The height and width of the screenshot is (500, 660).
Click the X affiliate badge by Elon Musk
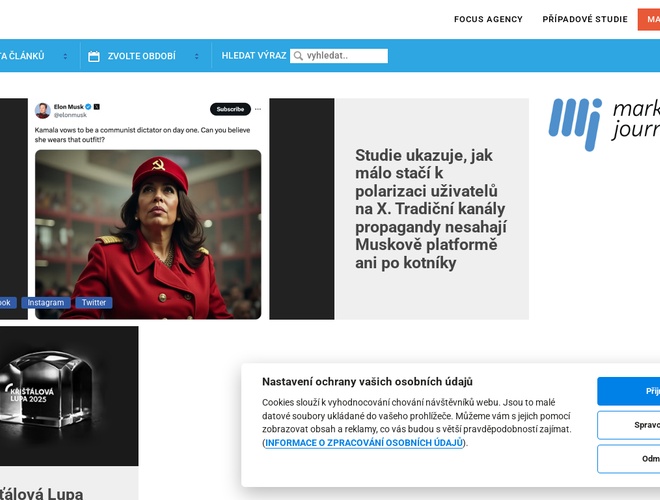[97, 107]
